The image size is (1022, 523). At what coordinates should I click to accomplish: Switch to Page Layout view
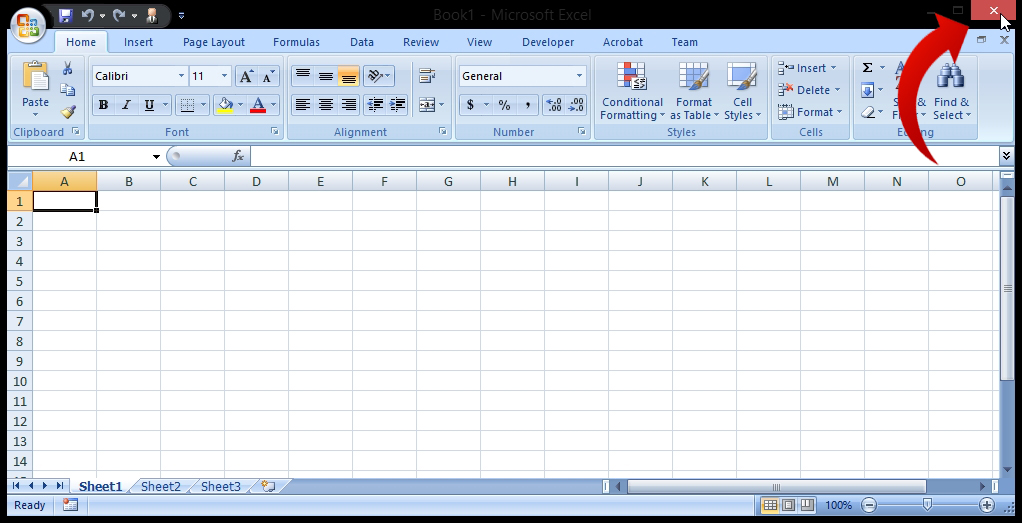(x=789, y=505)
